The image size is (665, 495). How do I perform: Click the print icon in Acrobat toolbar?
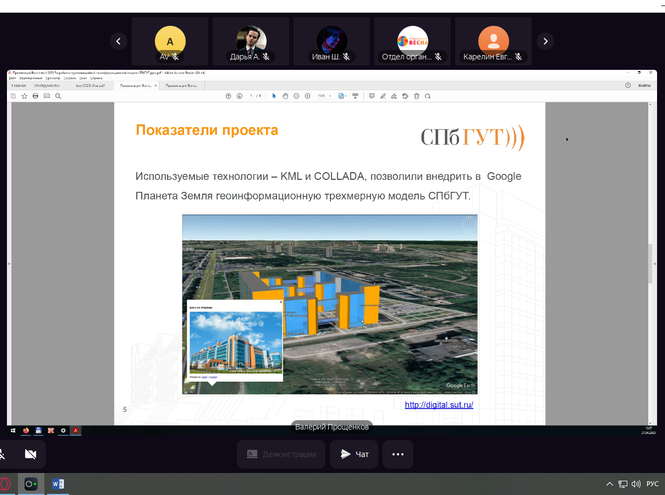pyautogui.click(x=36, y=96)
